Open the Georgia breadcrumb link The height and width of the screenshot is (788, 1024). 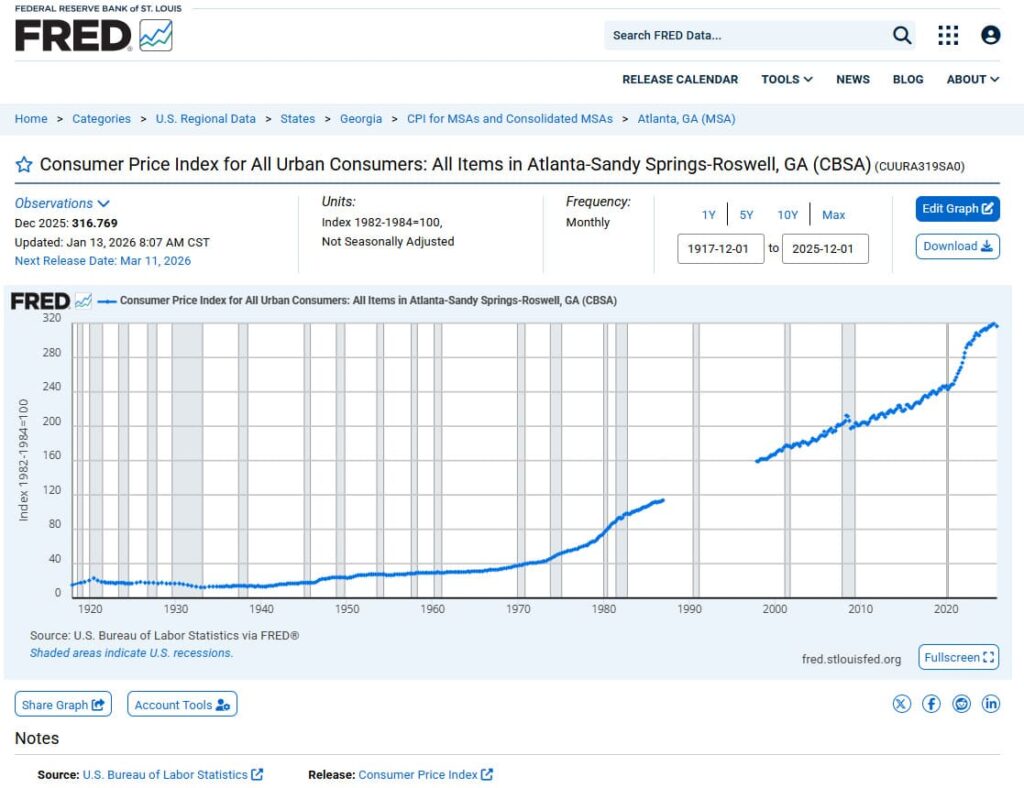tap(361, 119)
